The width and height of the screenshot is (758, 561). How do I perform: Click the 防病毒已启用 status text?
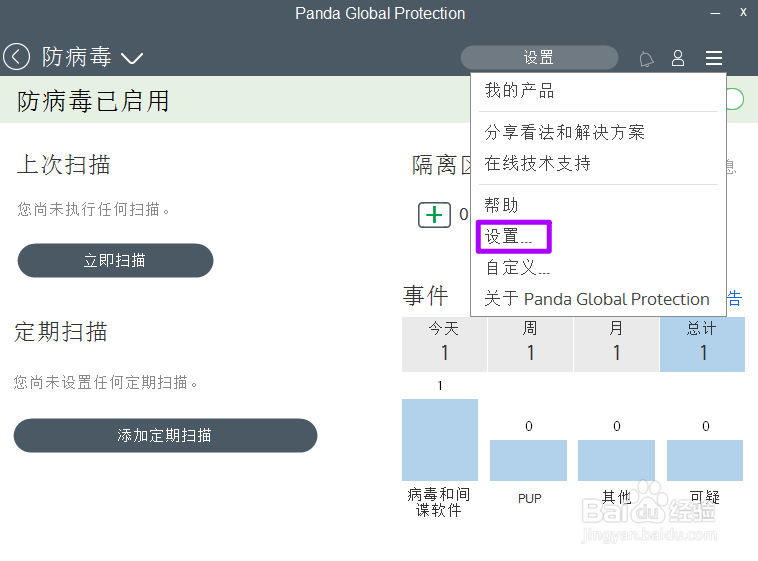(93, 101)
